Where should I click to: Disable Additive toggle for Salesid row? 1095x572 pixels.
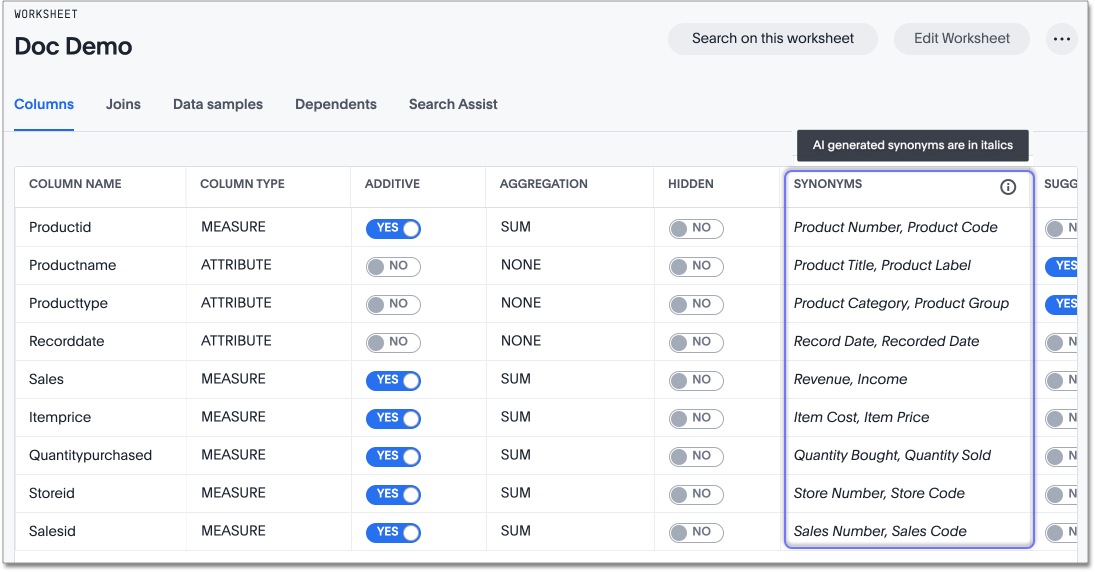393,532
